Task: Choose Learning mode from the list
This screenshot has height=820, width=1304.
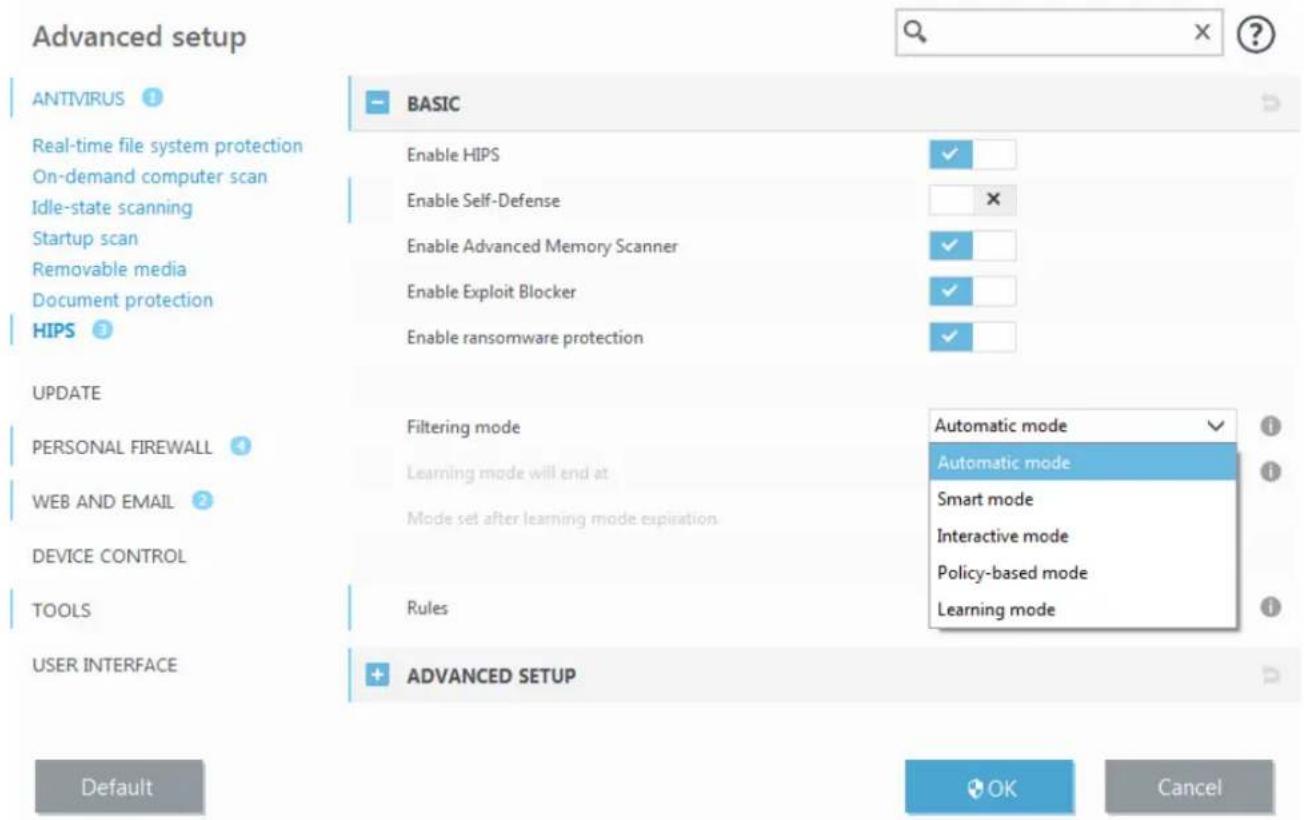Action: [x=1083, y=609]
